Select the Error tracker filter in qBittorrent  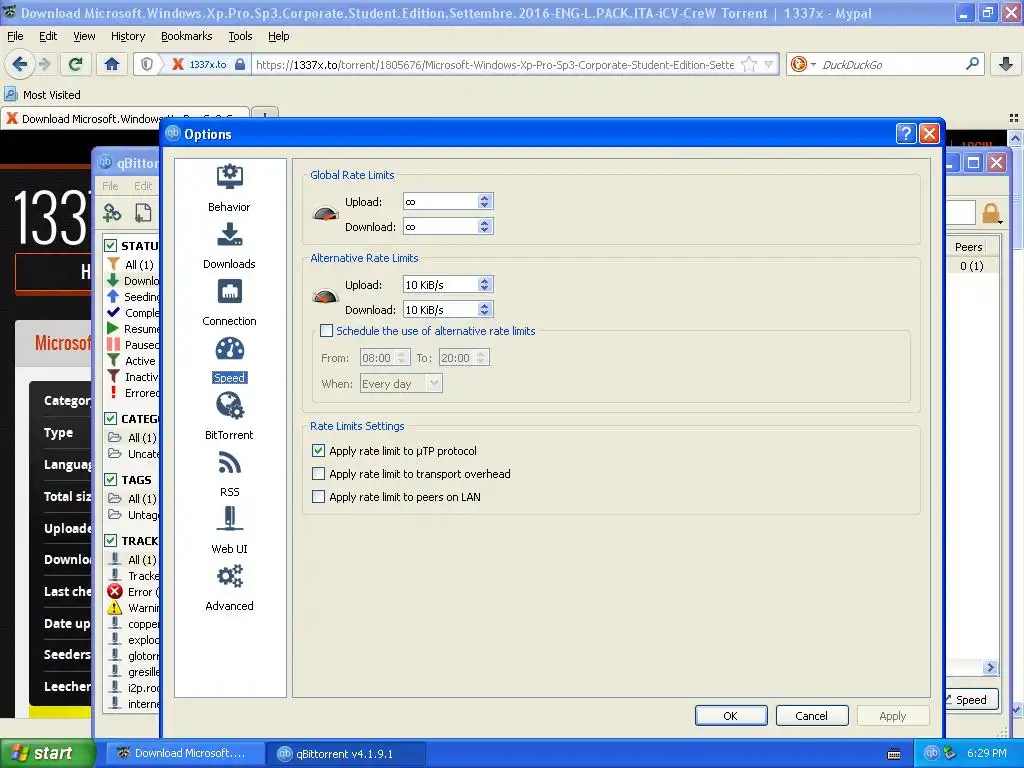133,592
